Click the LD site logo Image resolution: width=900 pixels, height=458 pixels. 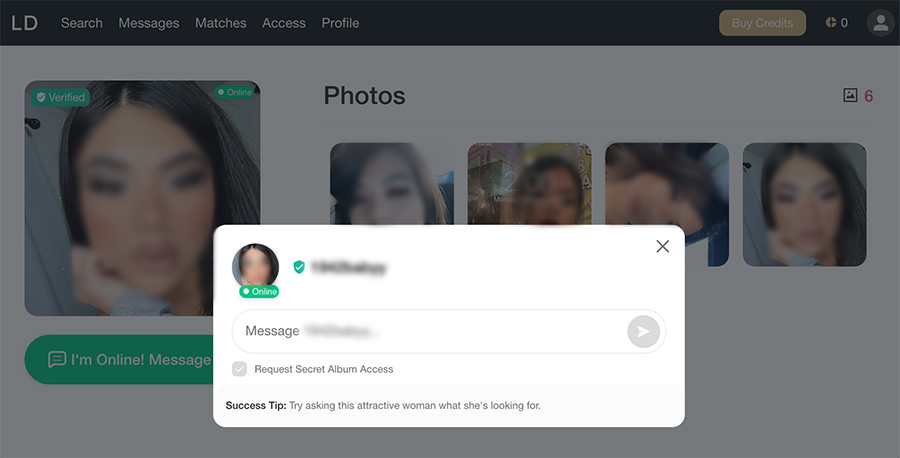tap(24, 22)
